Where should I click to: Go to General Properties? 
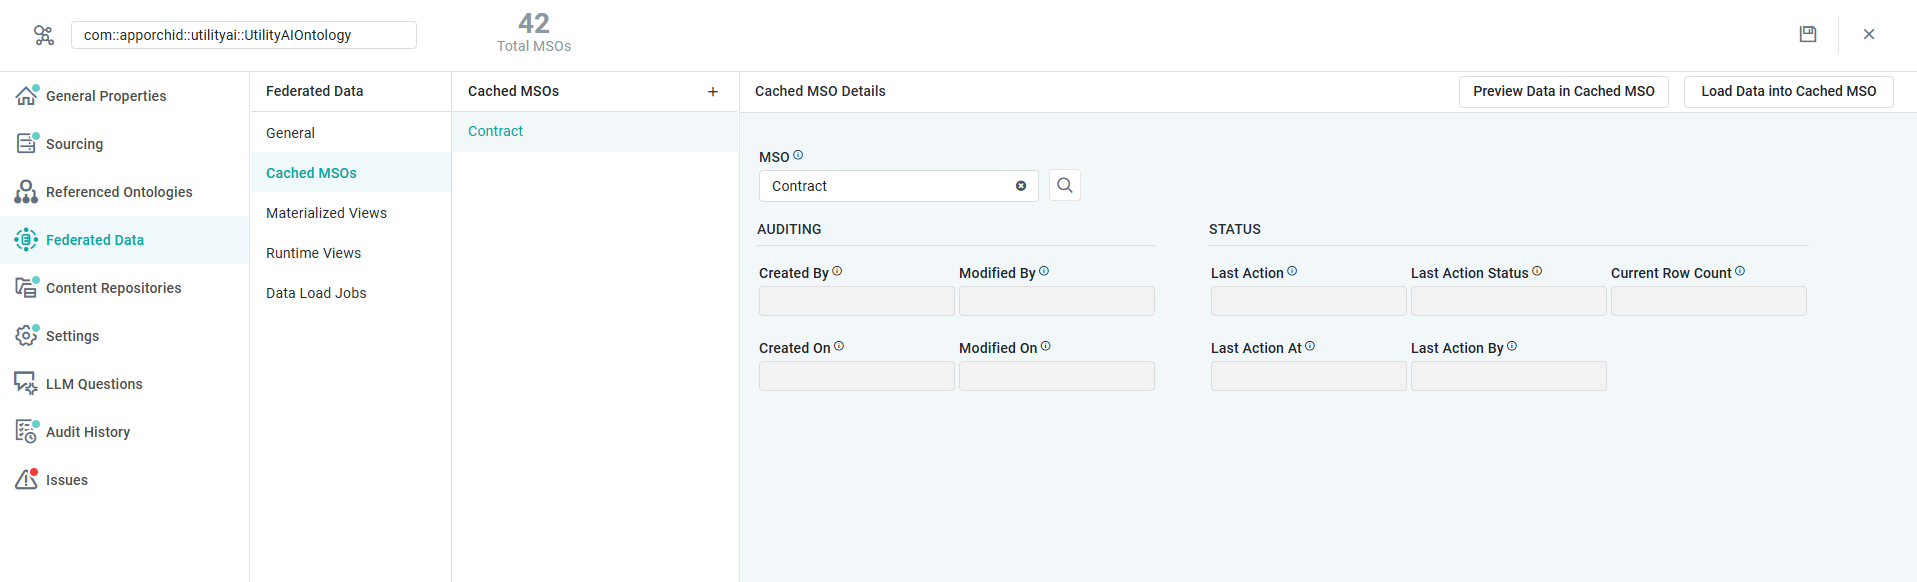[105, 96]
